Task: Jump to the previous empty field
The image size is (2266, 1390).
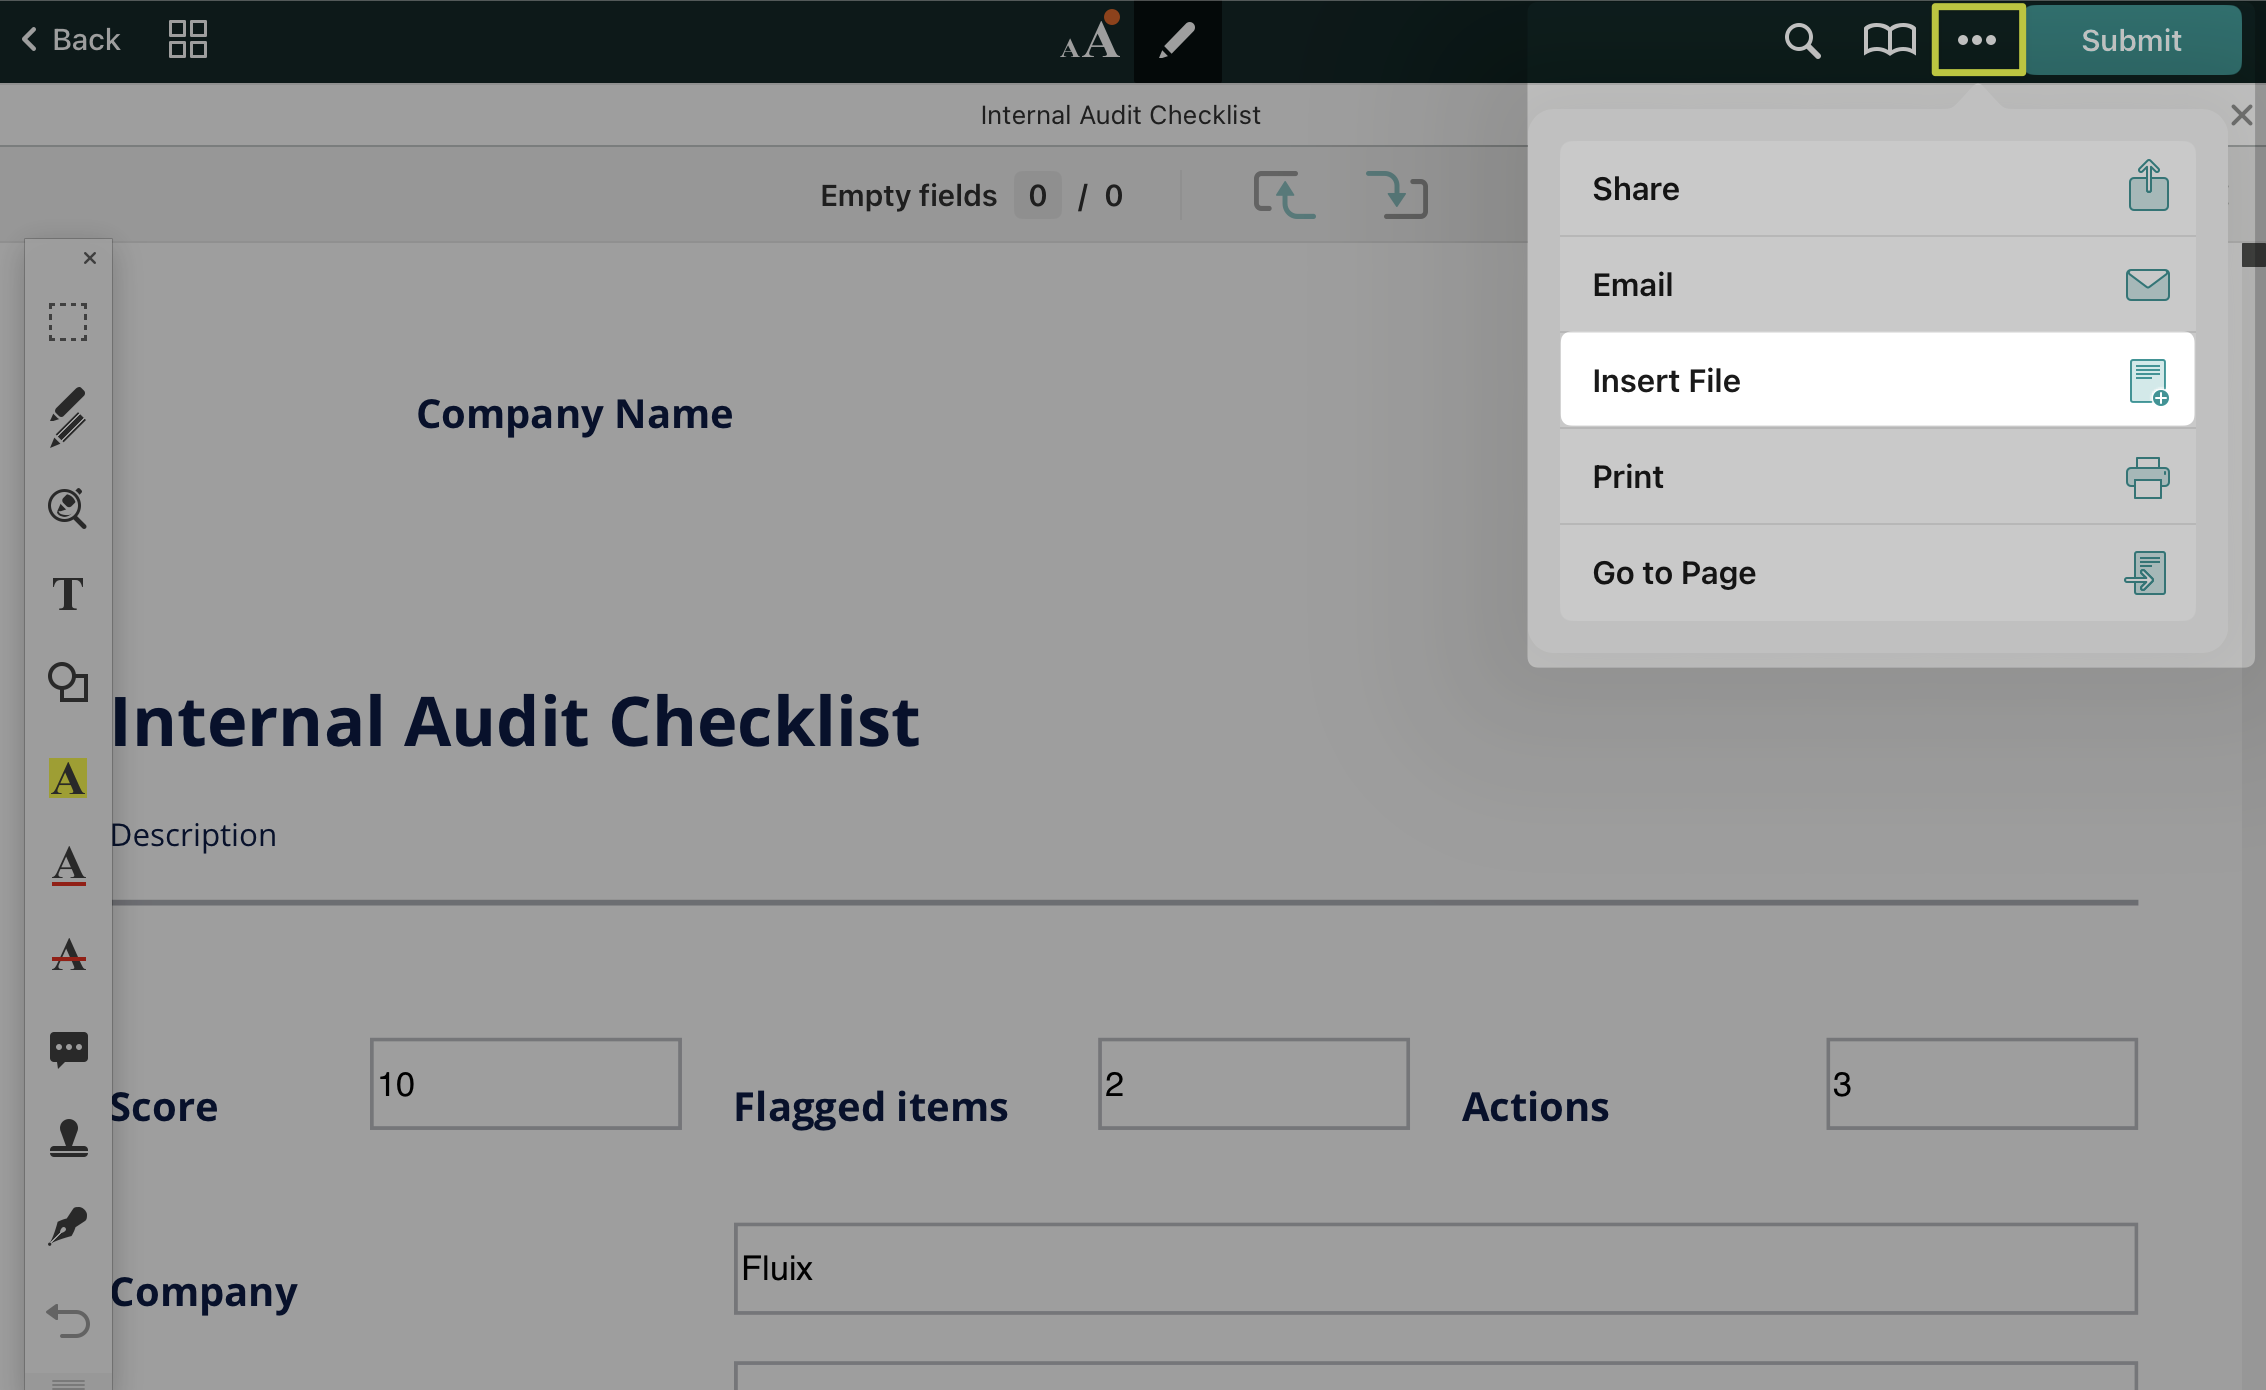Action: (x=1285, y=195)
